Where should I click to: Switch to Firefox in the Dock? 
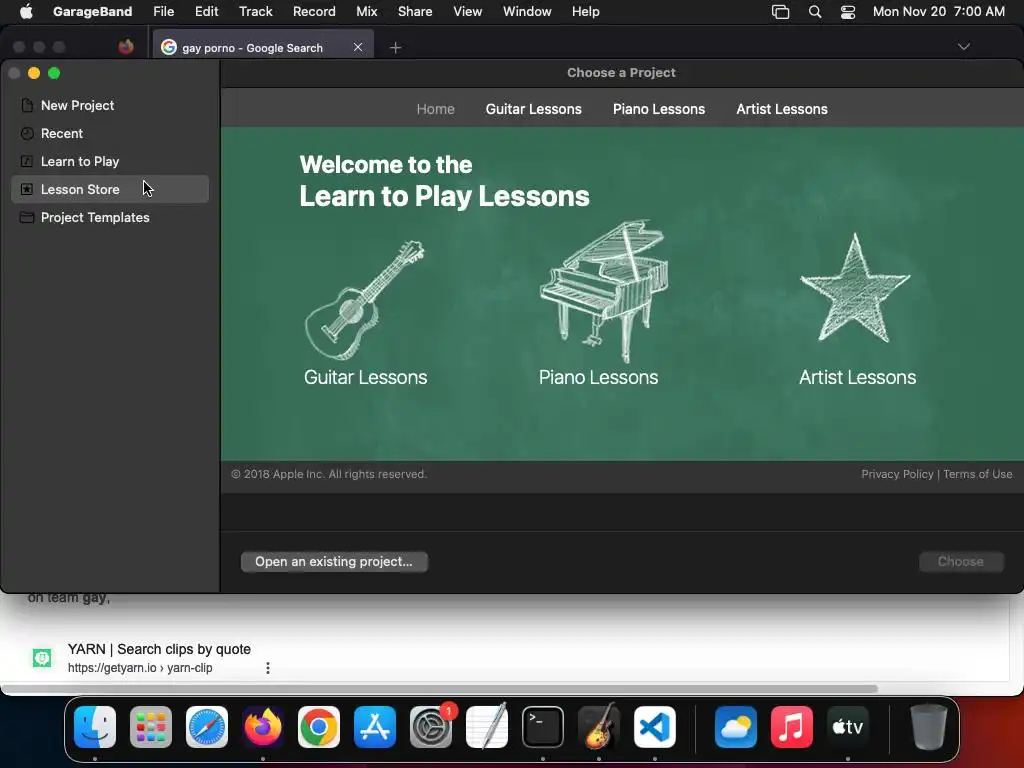(x=263, y=727)
